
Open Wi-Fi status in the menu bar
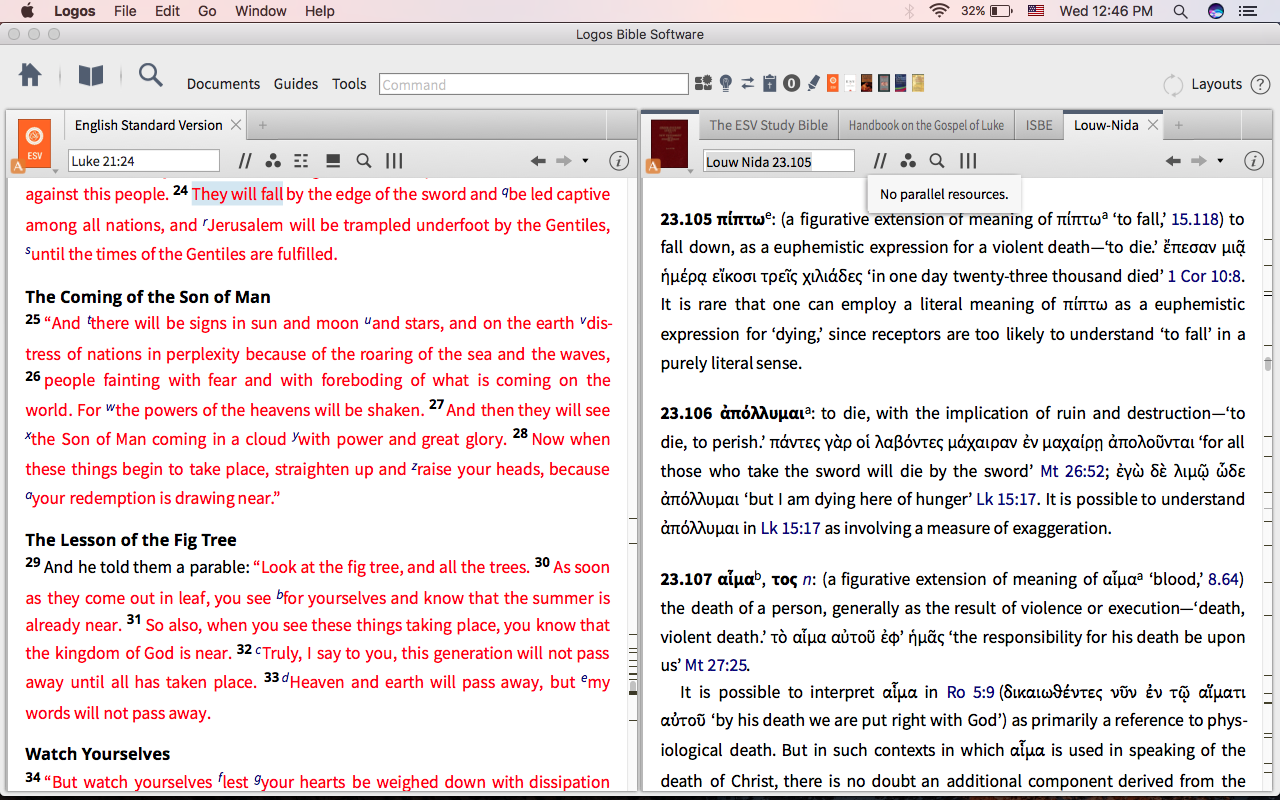pos(939,11)
